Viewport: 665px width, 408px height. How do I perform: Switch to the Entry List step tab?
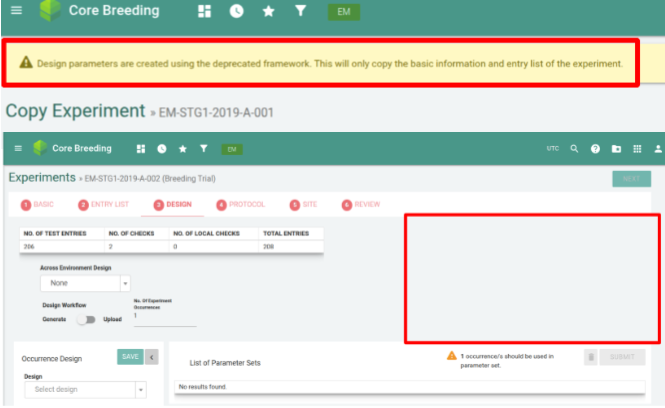click(104, 204)
